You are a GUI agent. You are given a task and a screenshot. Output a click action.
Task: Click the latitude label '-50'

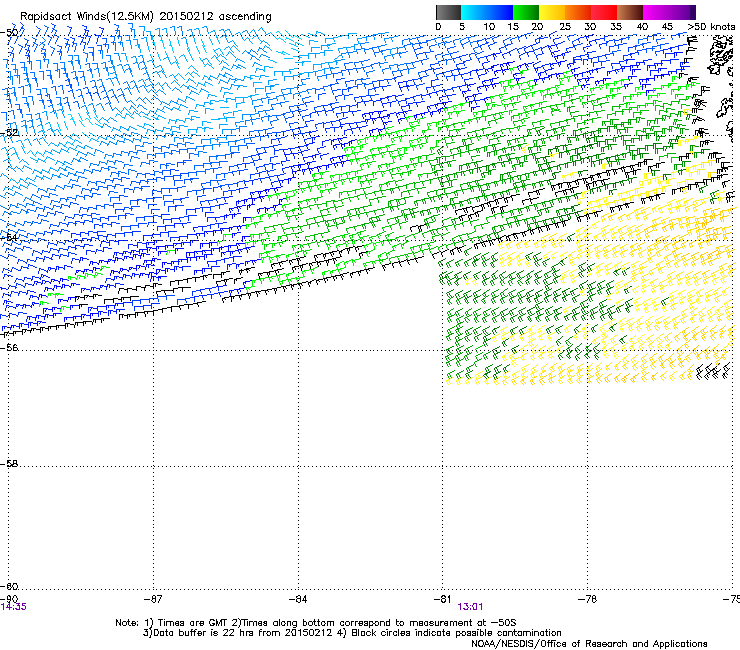(9, 33)
